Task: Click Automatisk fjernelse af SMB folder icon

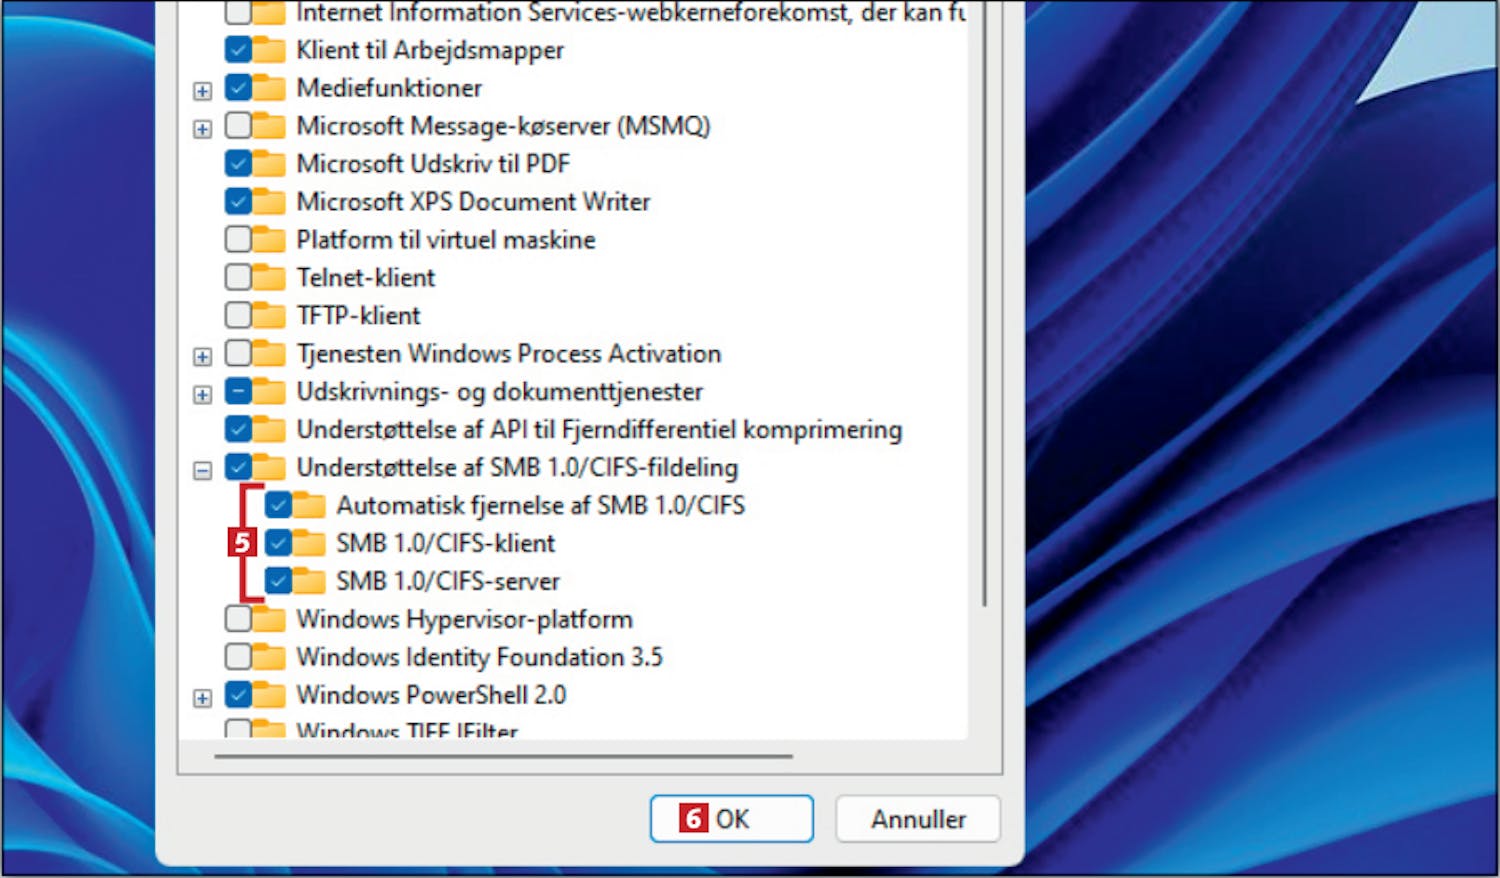Action: (x=309, y=505)
